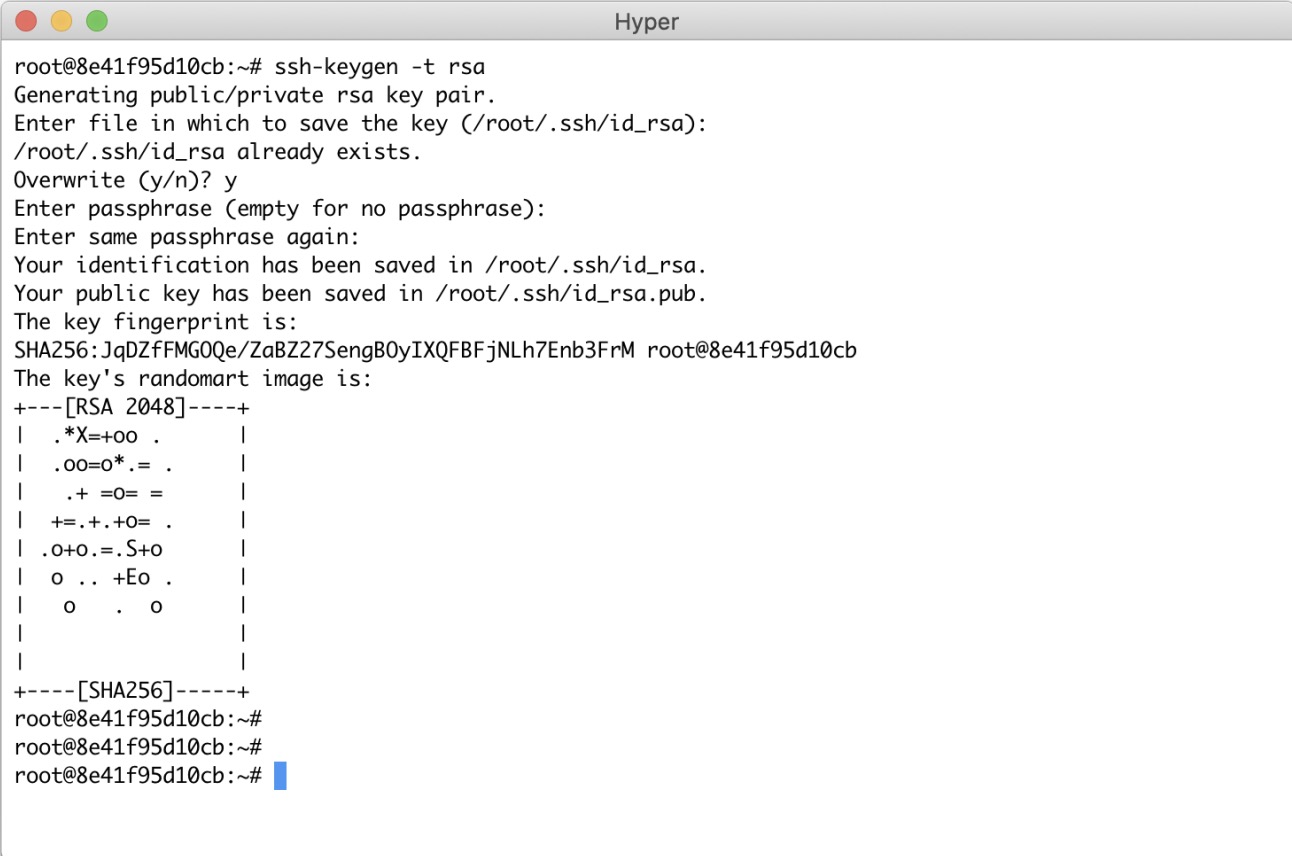Screen dimensions: 1292x856
Task: Click the S character in randomart
Action: (x=131, y=549)
